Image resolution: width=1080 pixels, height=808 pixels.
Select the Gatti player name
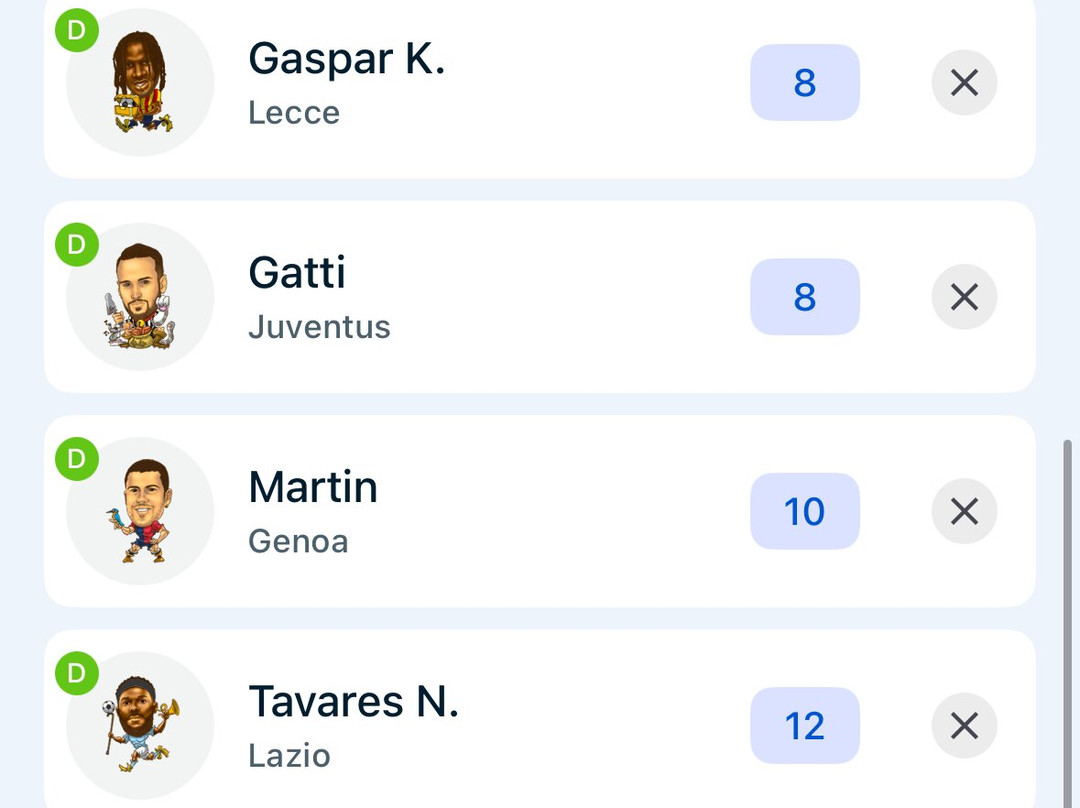(297, 273)
